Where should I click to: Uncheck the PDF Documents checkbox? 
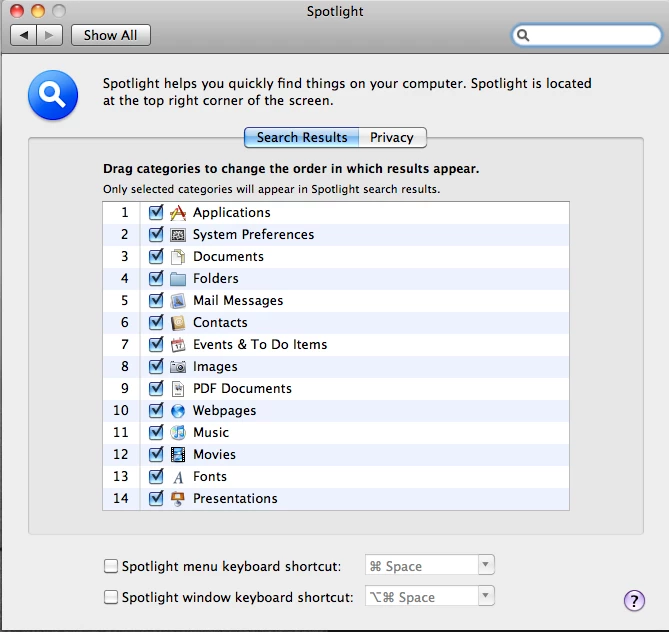[x=156, y=389]
